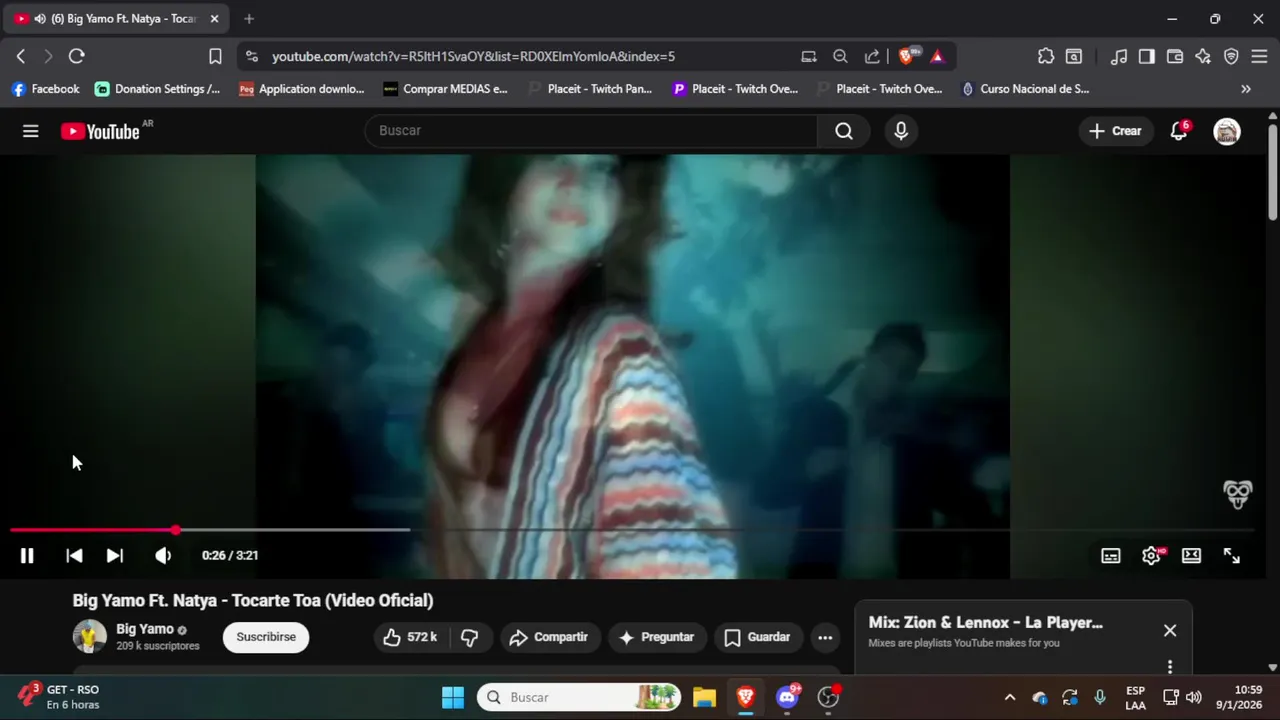The image size is (1280, 720).
Task: Open the mix playlist vertical dots menu
Action: tap(1170, 666)
